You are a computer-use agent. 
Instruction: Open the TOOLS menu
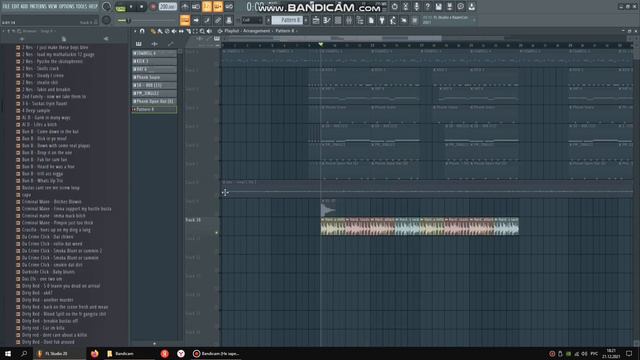82,7
